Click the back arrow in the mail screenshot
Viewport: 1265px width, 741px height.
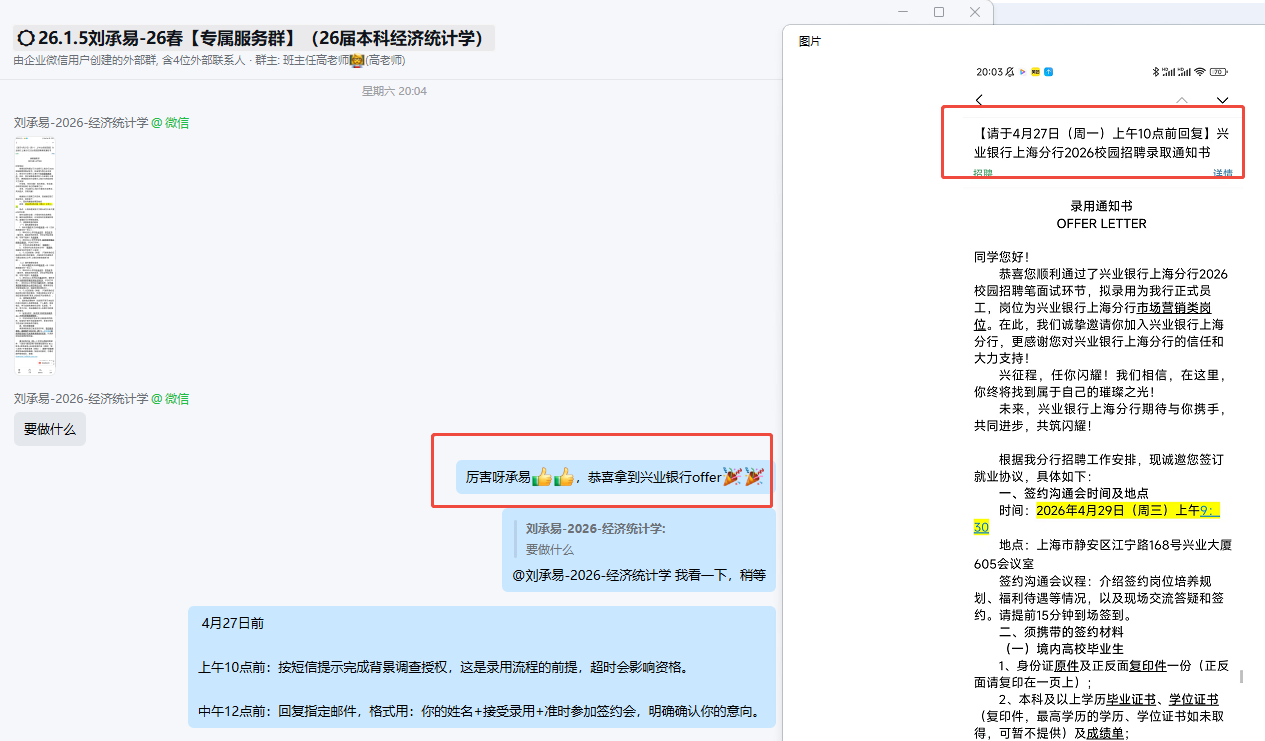coord(979,99)
